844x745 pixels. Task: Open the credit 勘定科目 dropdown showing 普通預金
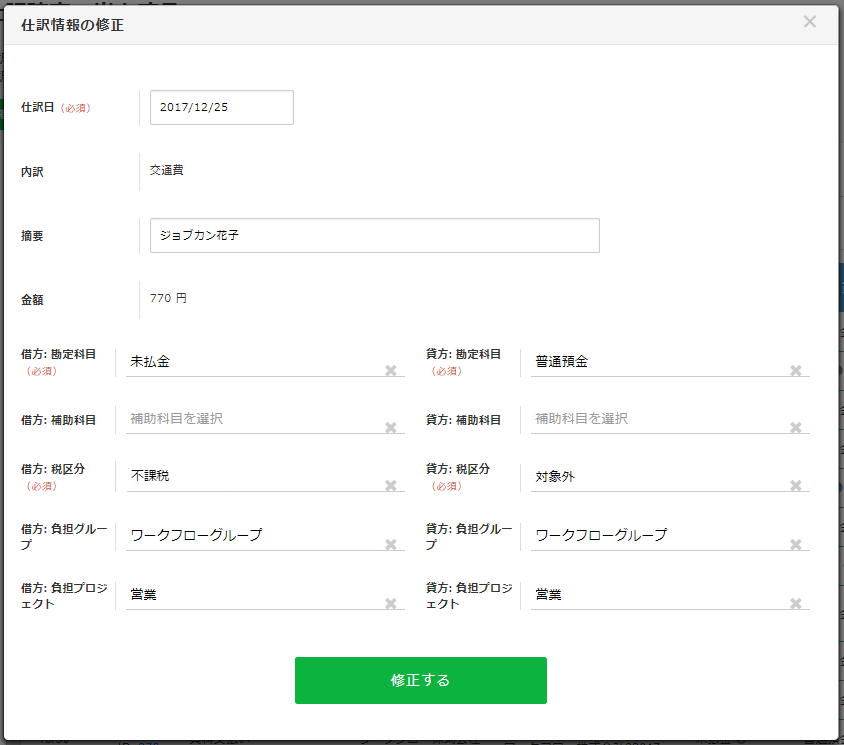pyautogui.click(x=655, y=362)
